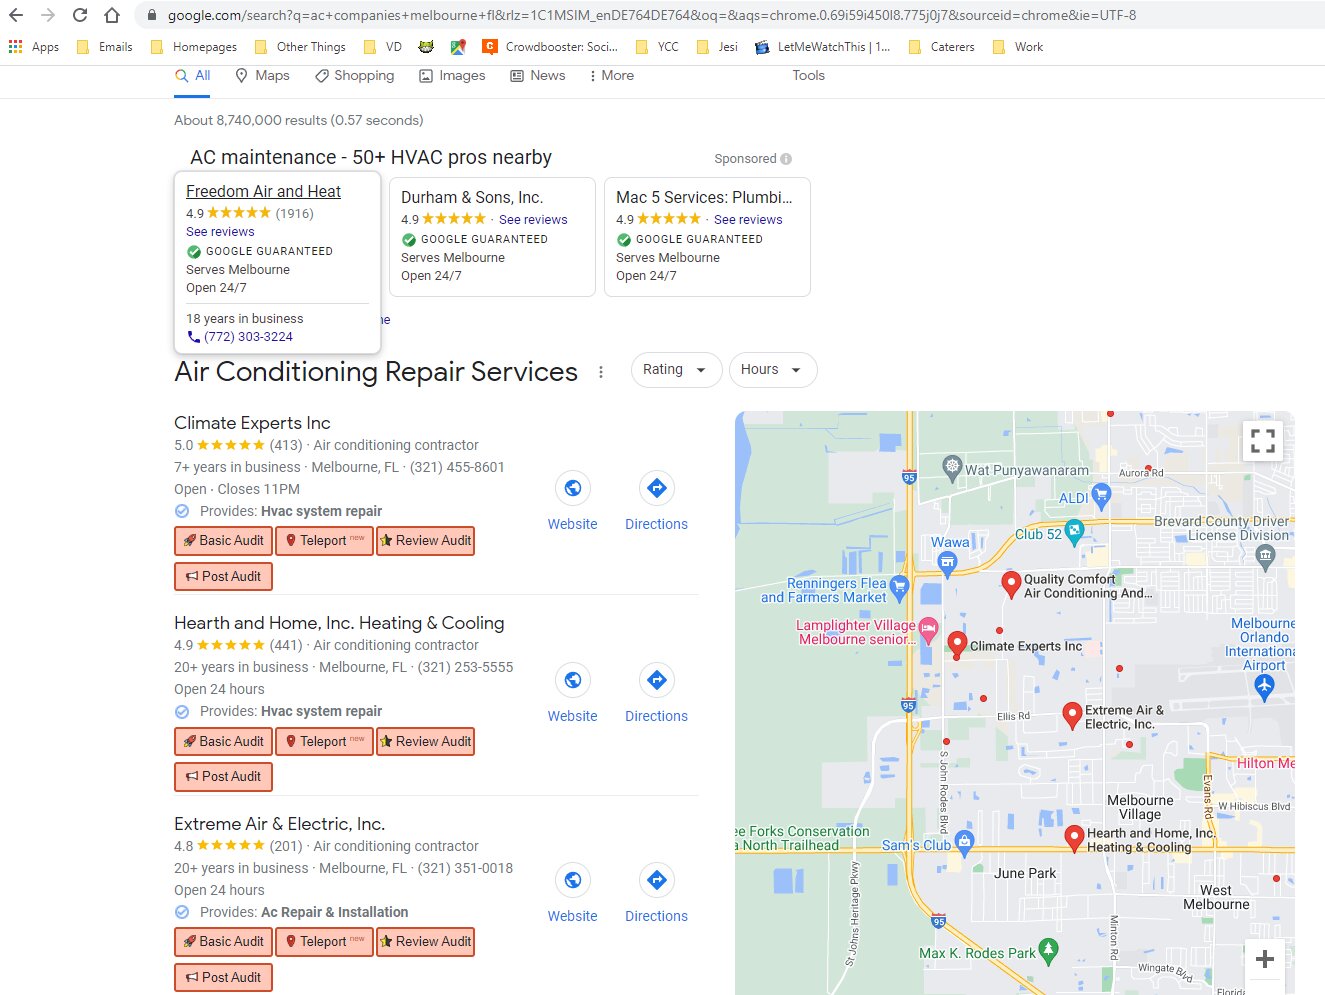Viewport: 1325px width, 995px height.
Task: Open the Rating filter dropdown
Action: click(676, 370)
